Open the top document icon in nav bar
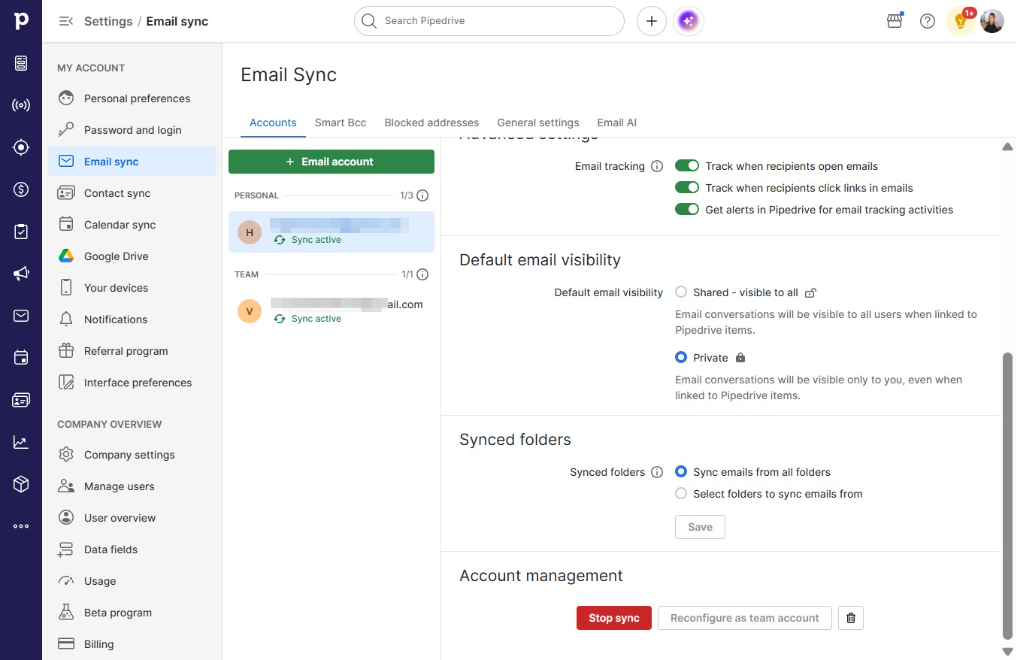This screenshot has width=1016, height=660. click(x=21, y=63)
